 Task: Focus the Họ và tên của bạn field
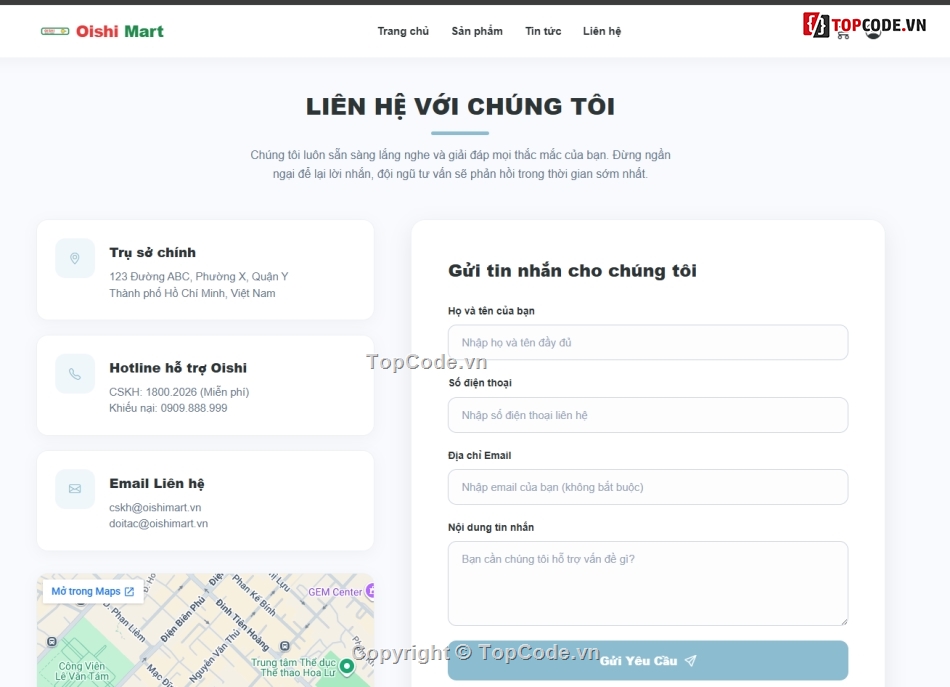pos(648,342)
